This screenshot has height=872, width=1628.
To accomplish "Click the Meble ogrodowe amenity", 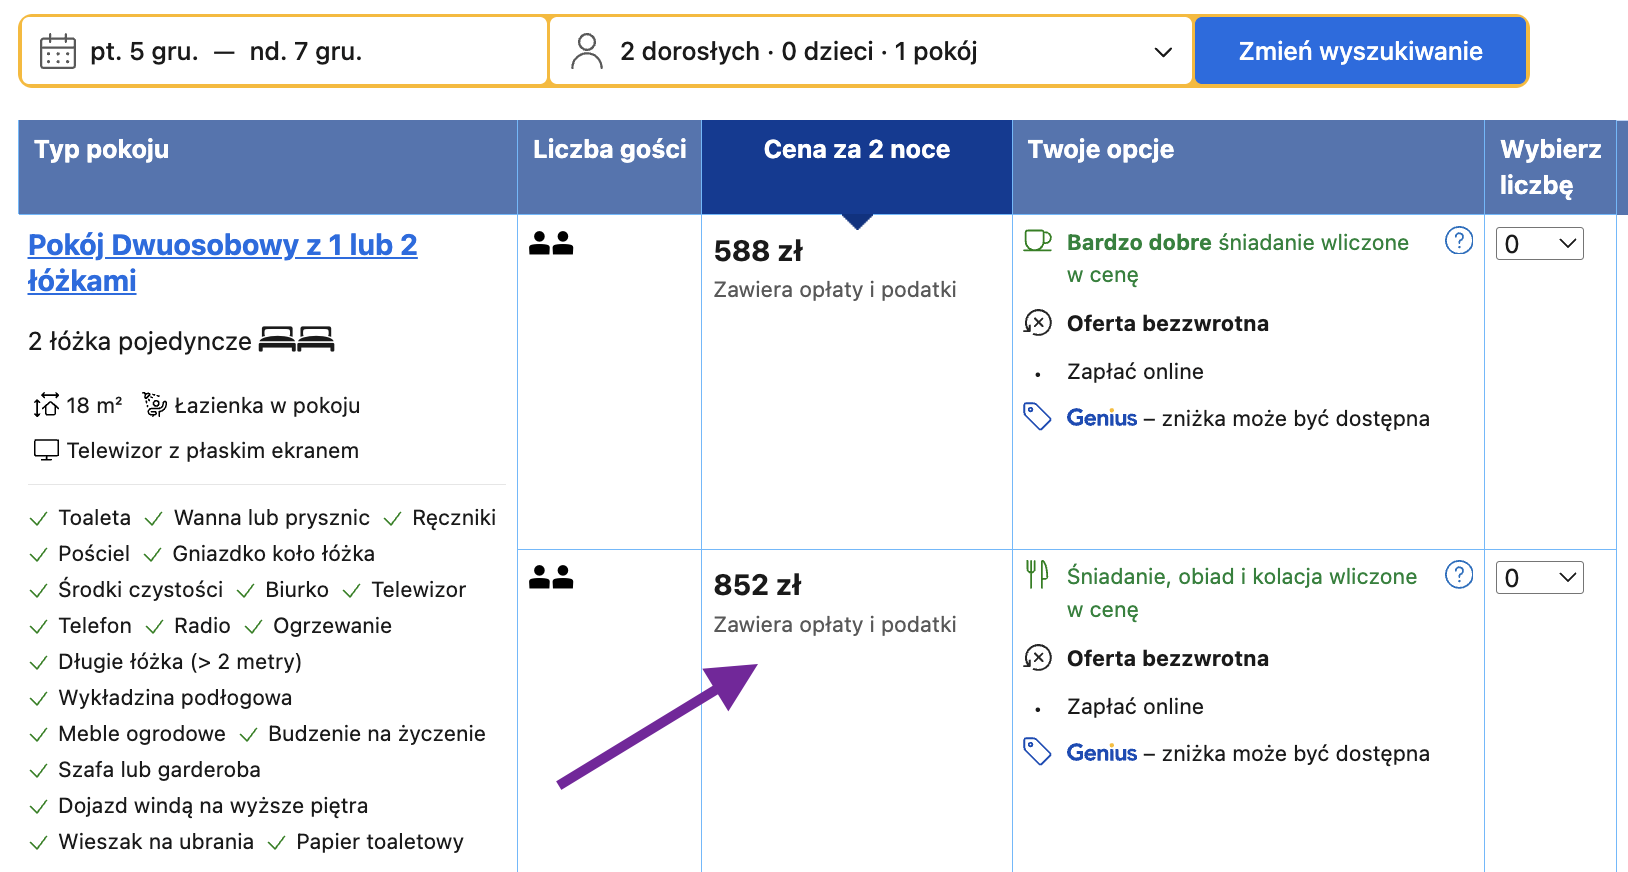I will click(142, 733).
